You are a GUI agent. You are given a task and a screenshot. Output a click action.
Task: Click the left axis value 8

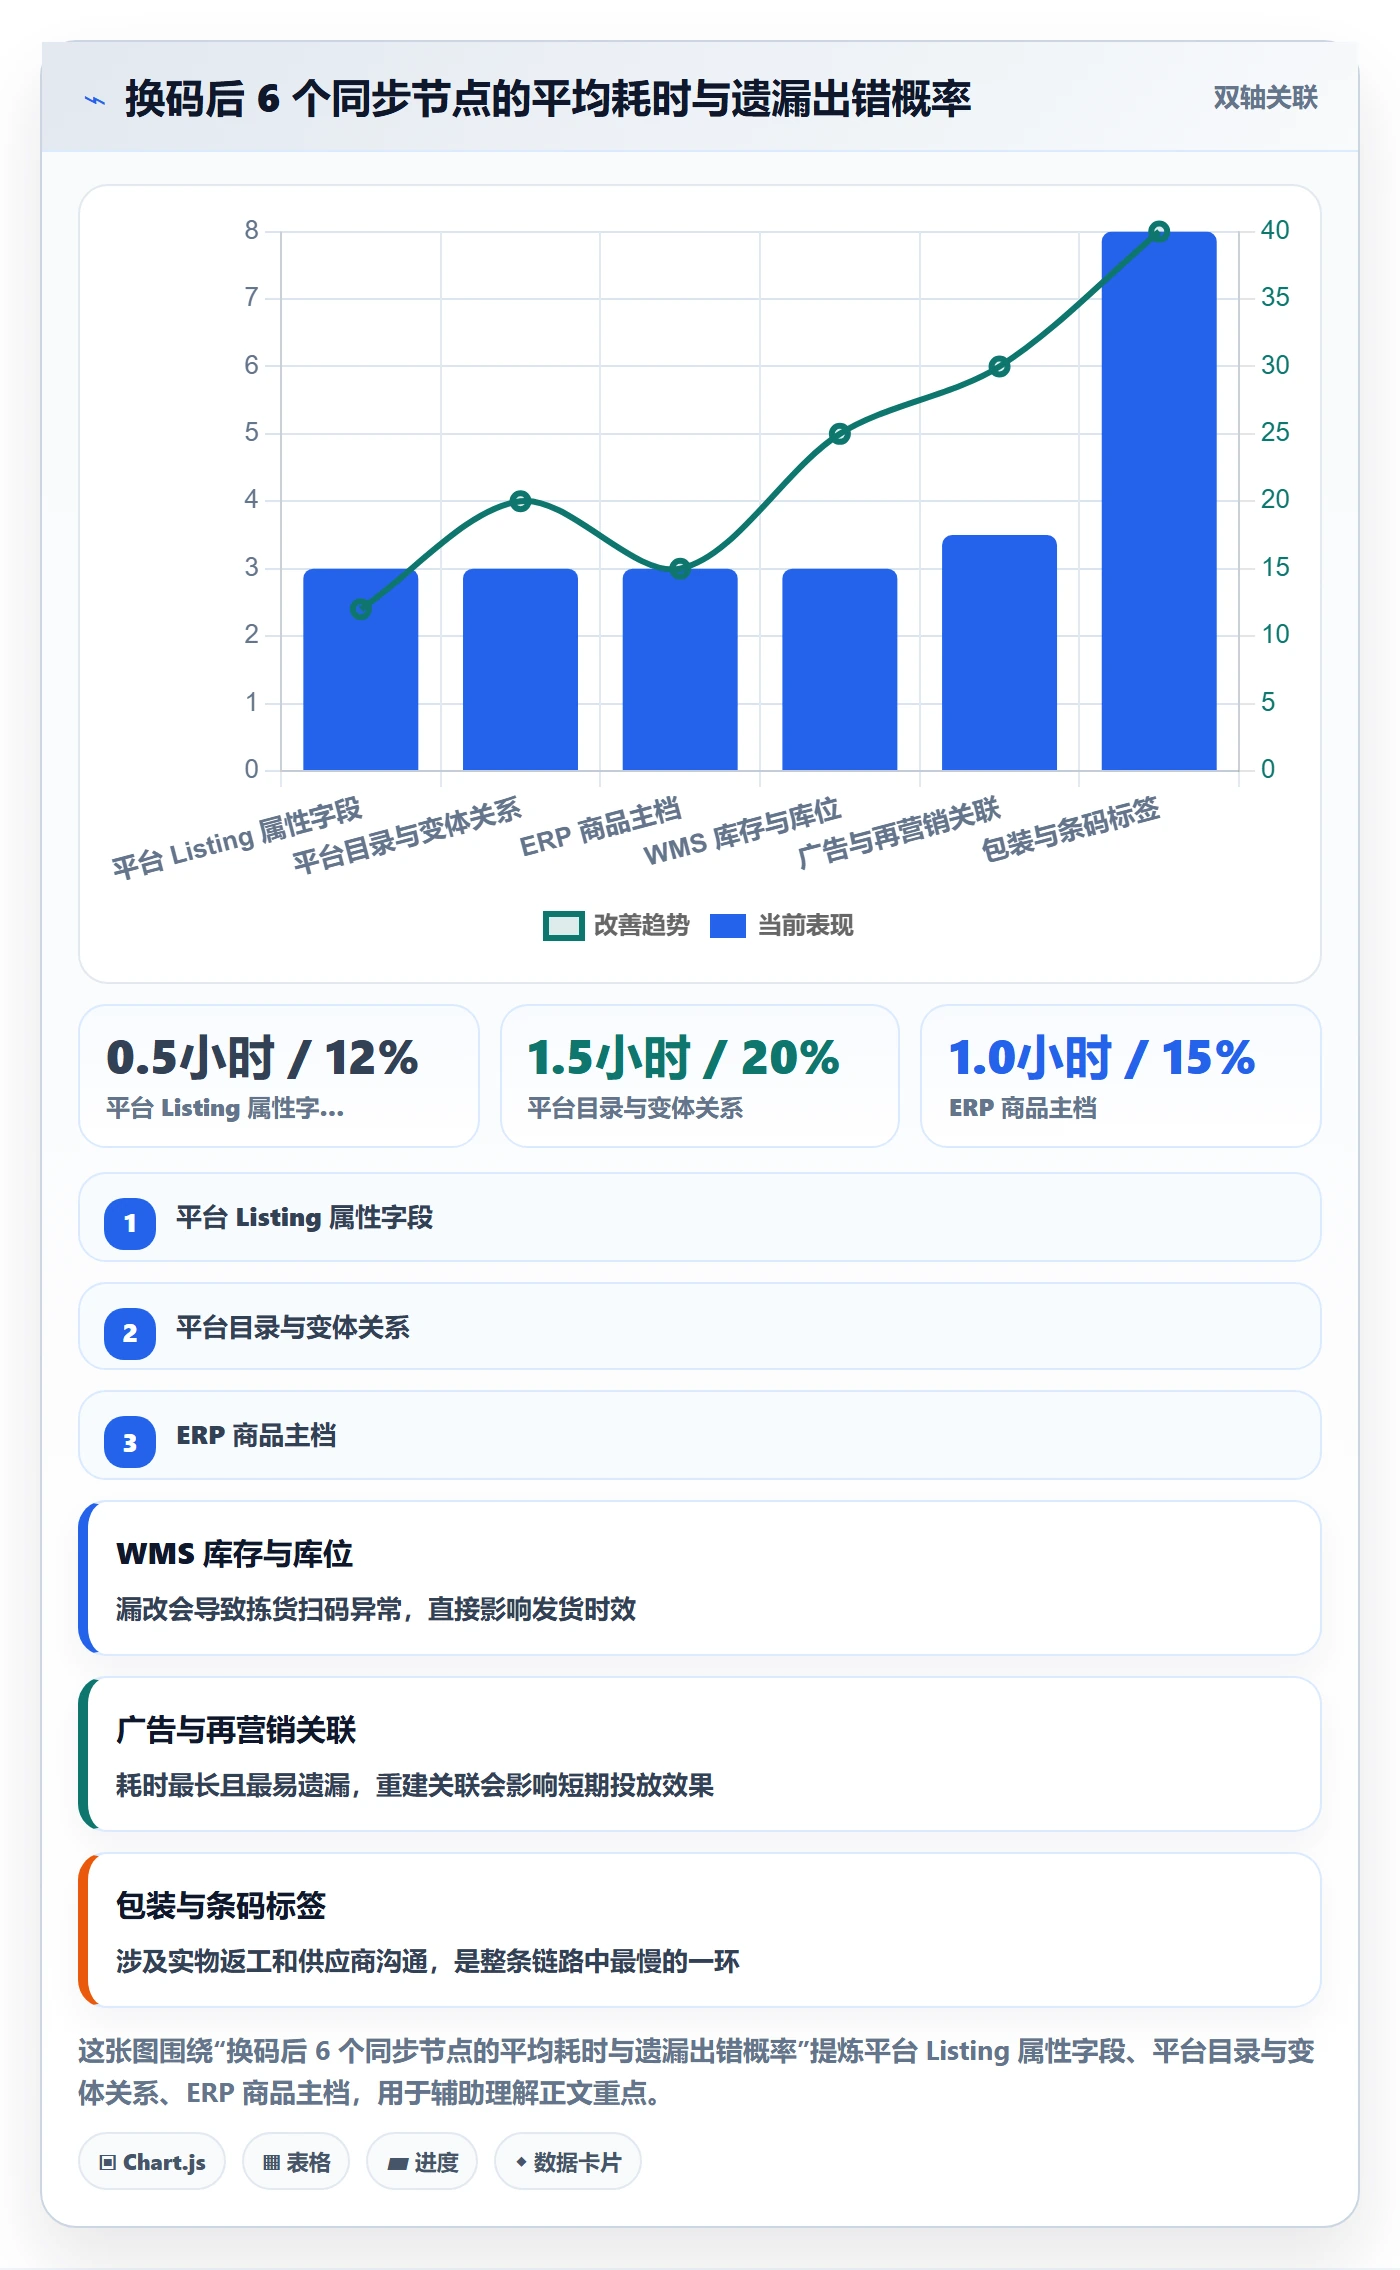tap(252, 231)
